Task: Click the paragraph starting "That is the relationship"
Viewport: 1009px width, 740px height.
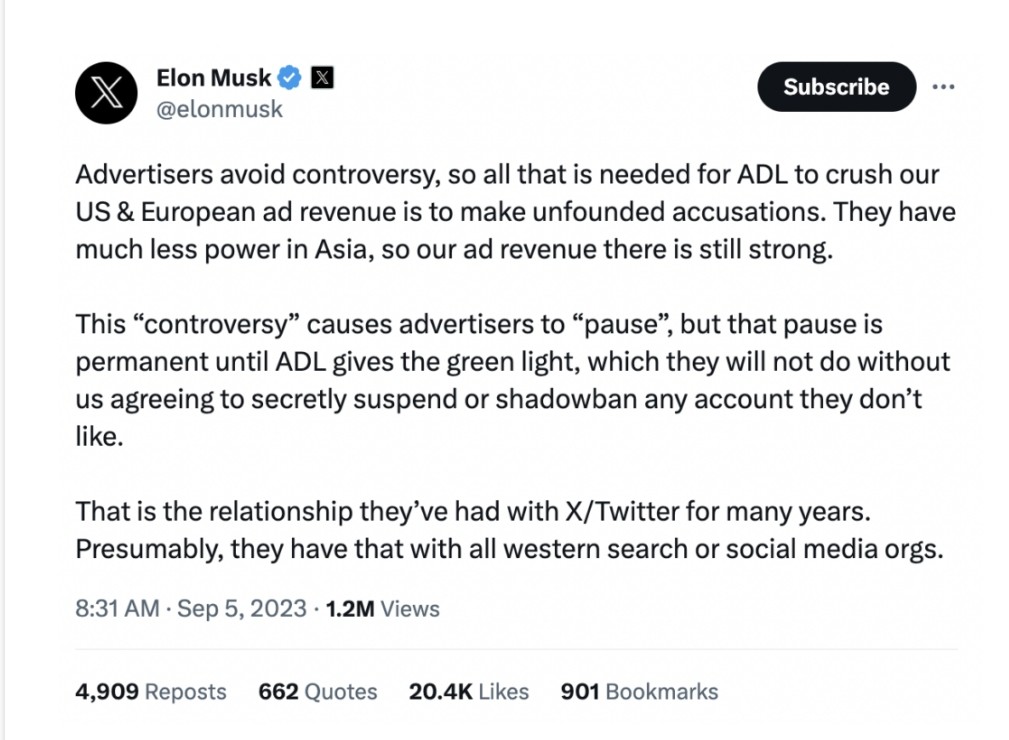Action: [500, 531]
